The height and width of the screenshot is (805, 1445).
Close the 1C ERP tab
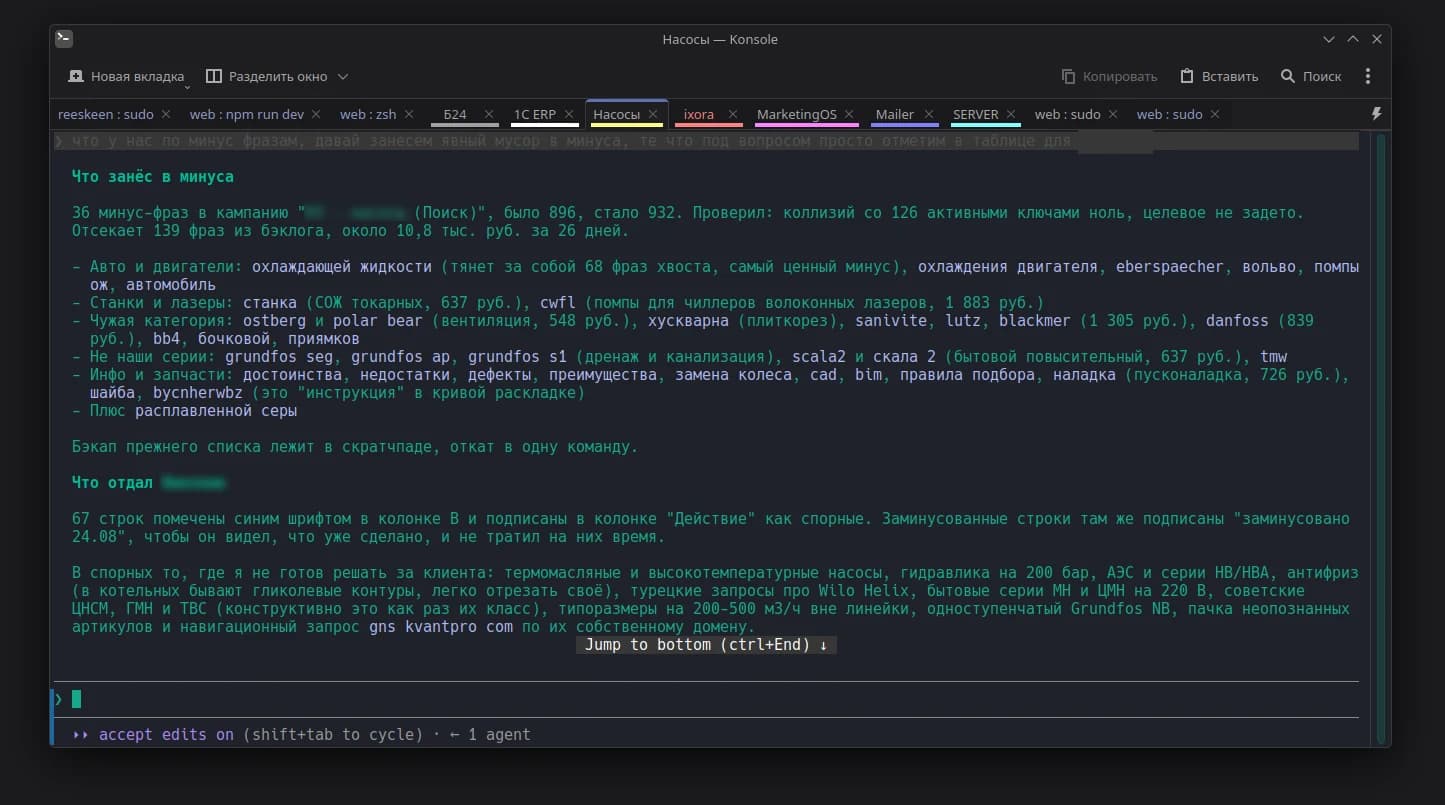[x=571, y=114]
